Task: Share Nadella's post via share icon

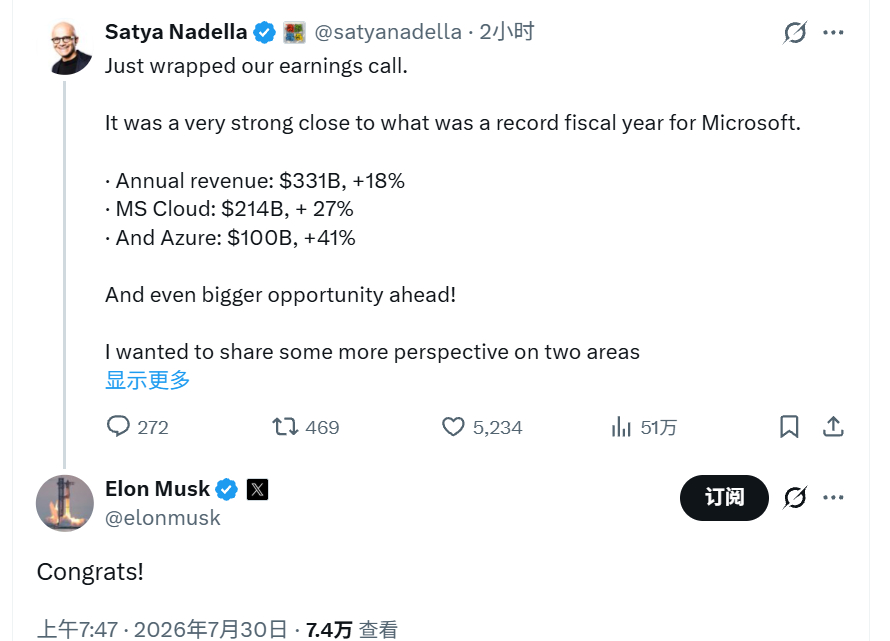Action: [833, 427]
